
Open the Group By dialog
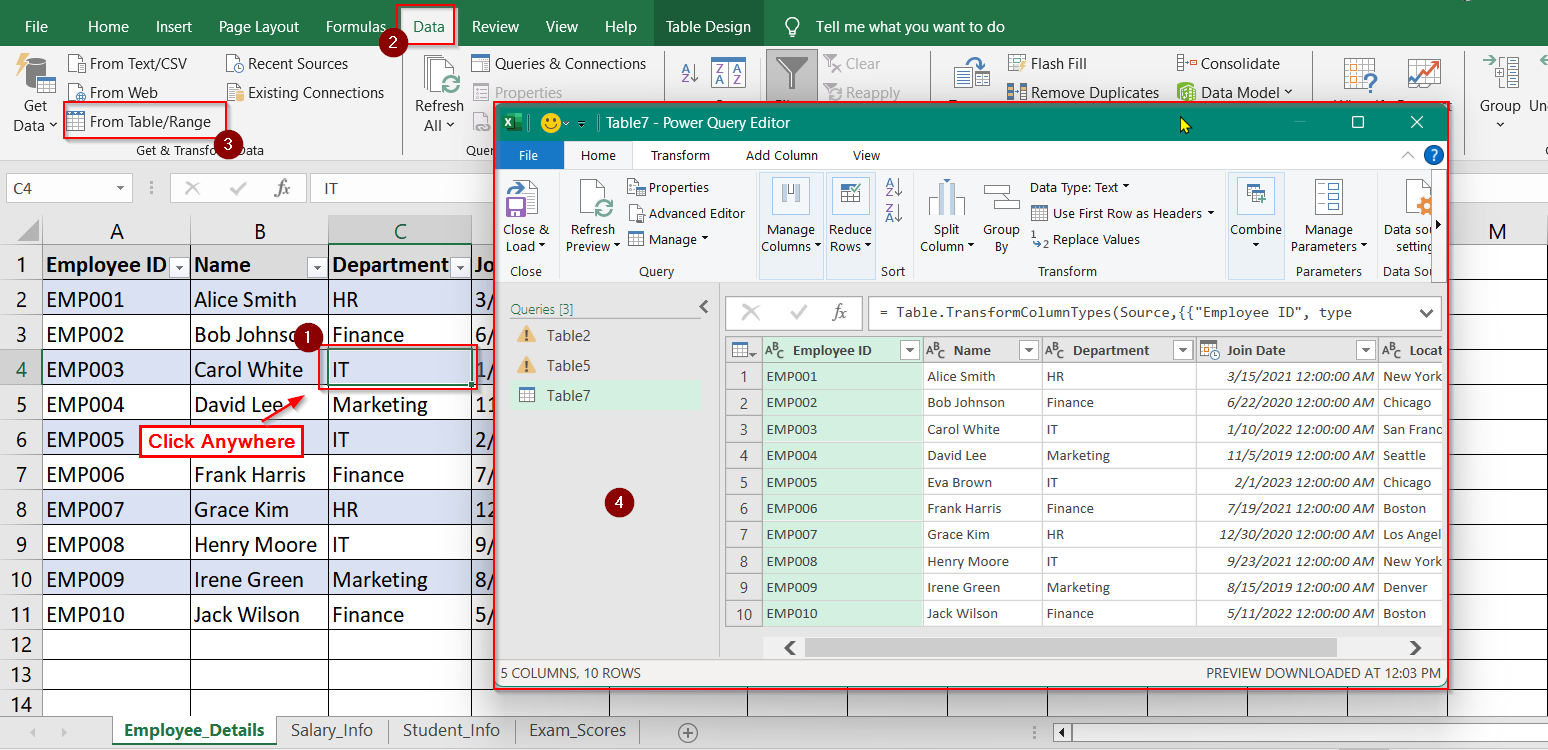coord(1000,213)
